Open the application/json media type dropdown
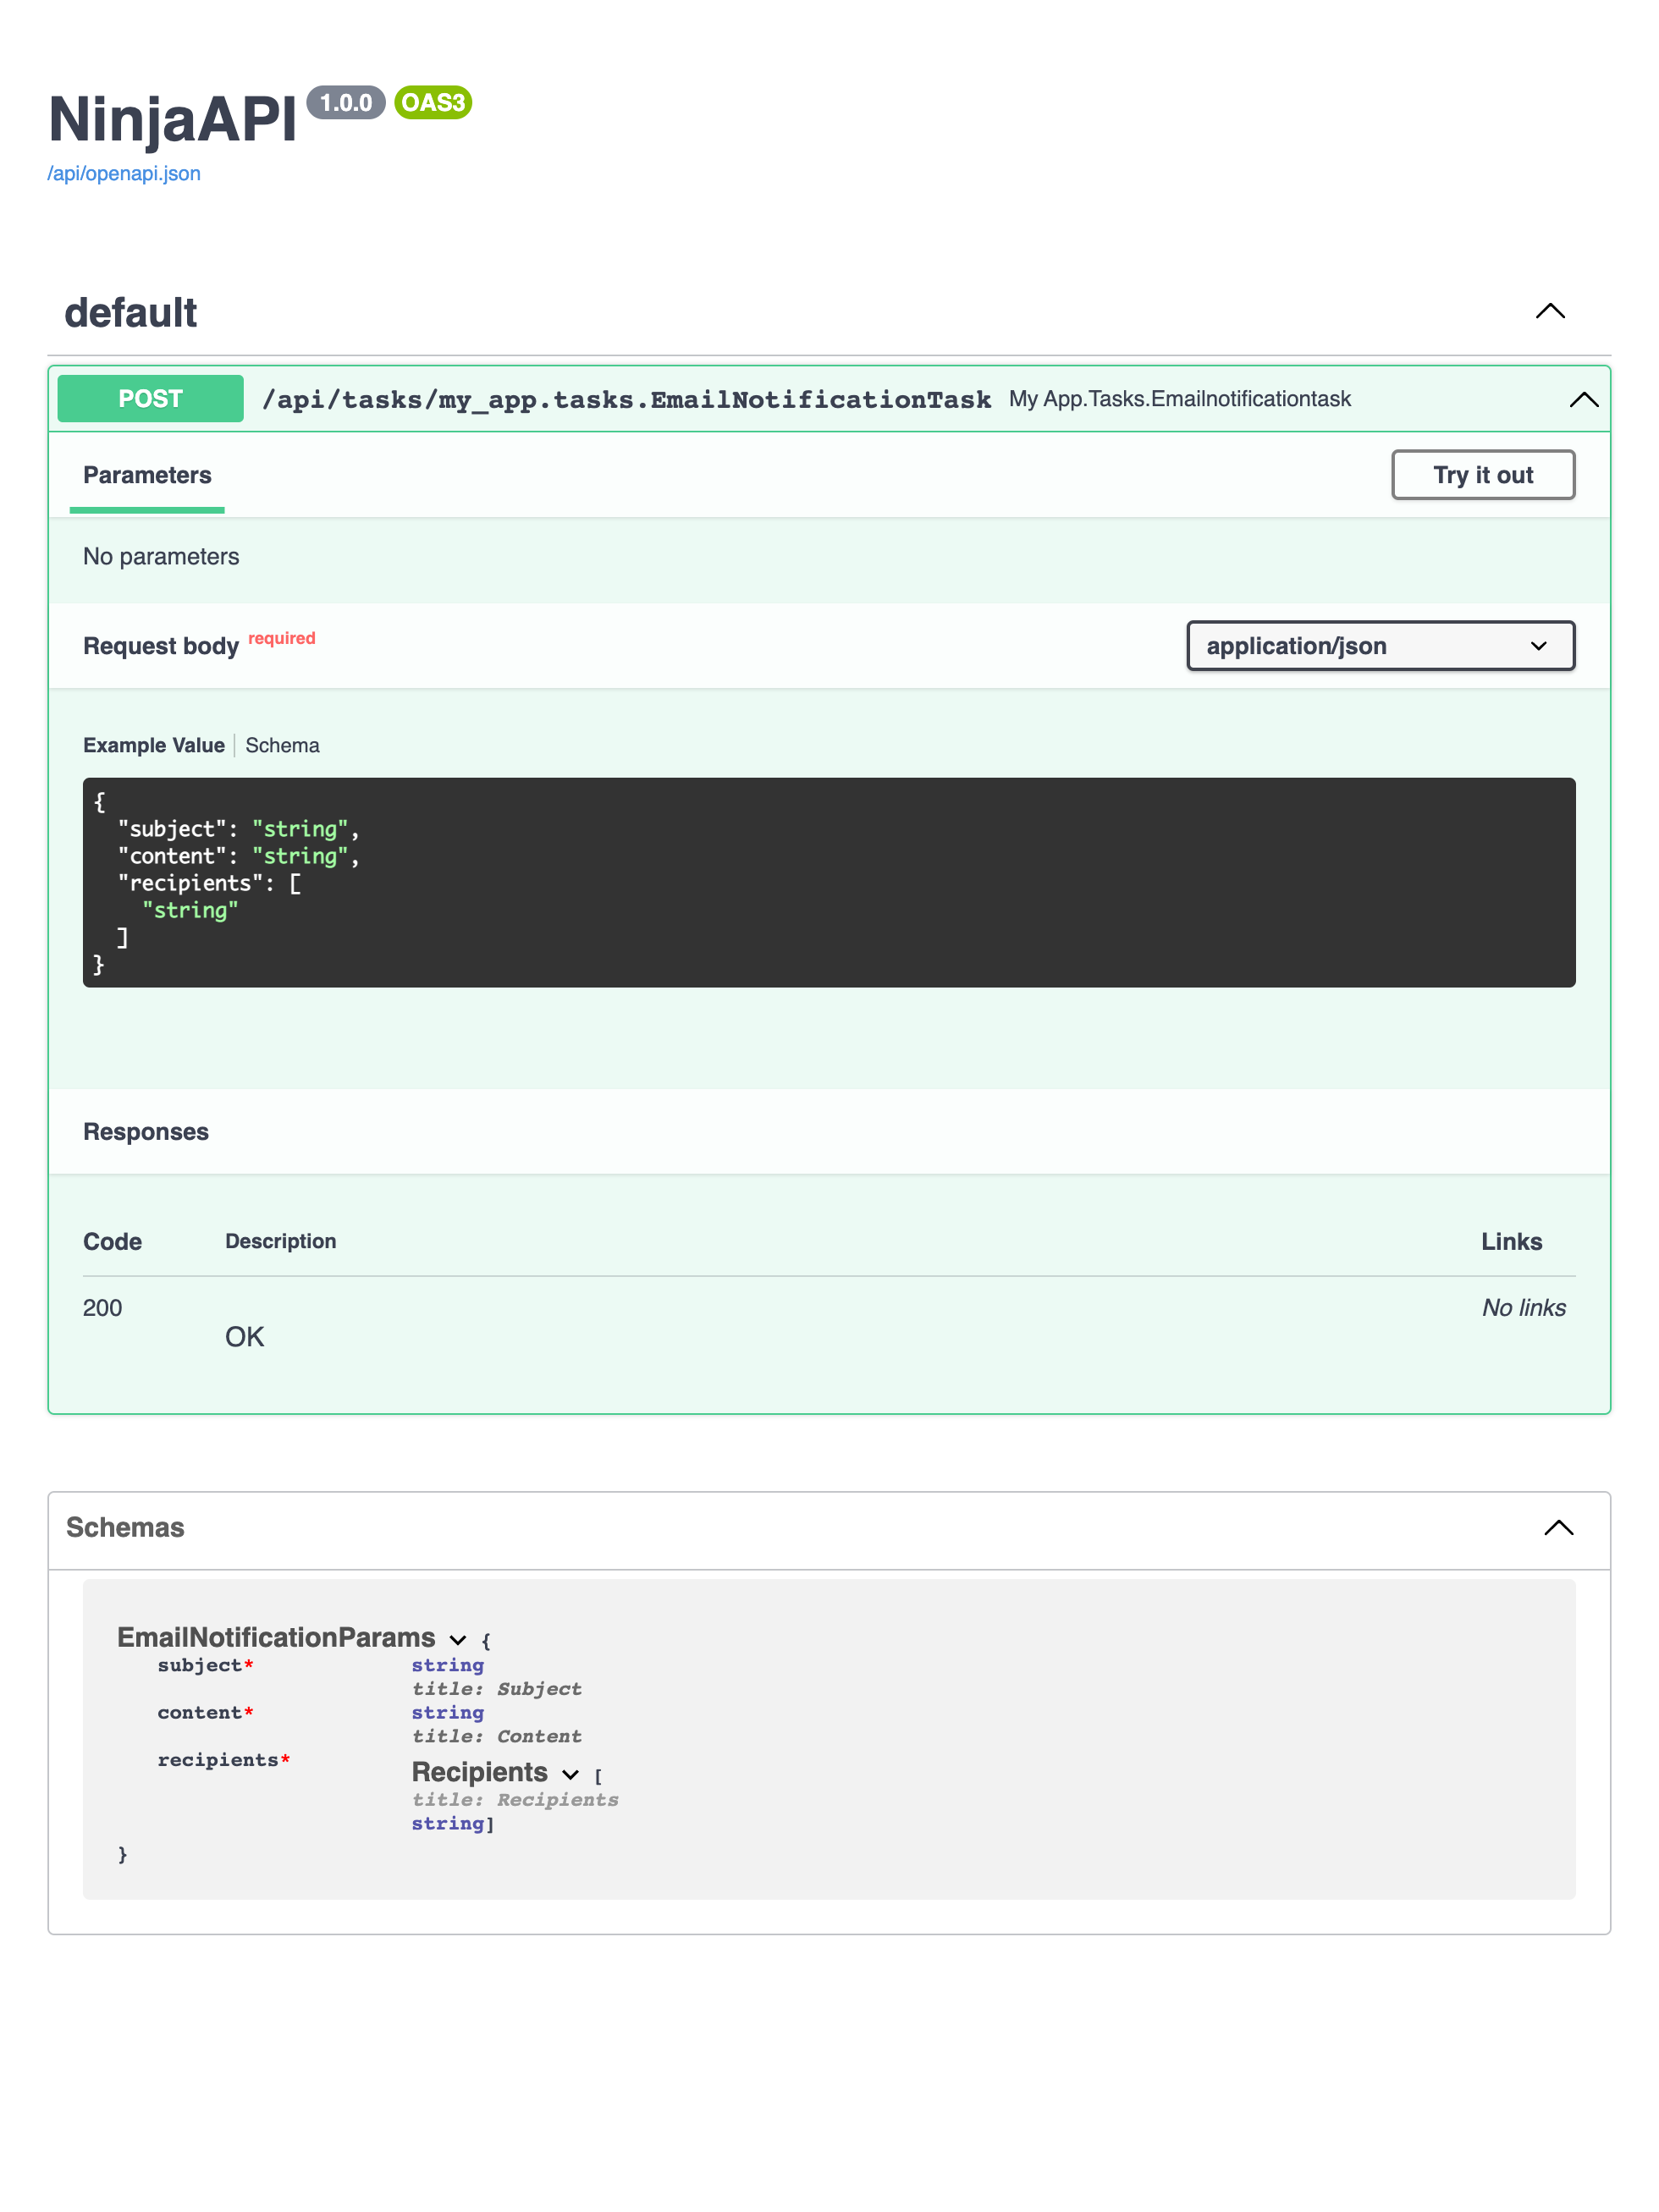The height and width of the screenshot is (2212, 1659). point(1380,646)
